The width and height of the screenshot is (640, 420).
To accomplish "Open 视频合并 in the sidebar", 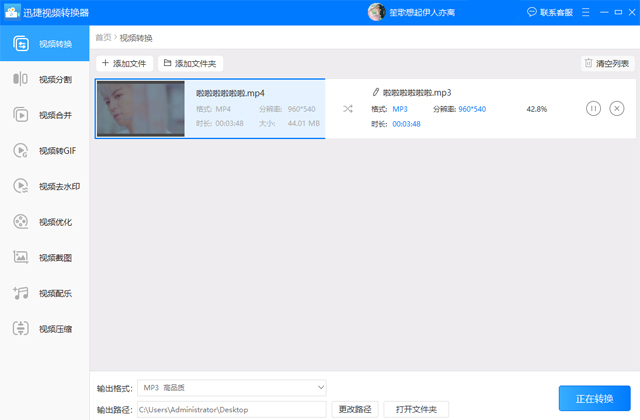I will 44,115.
